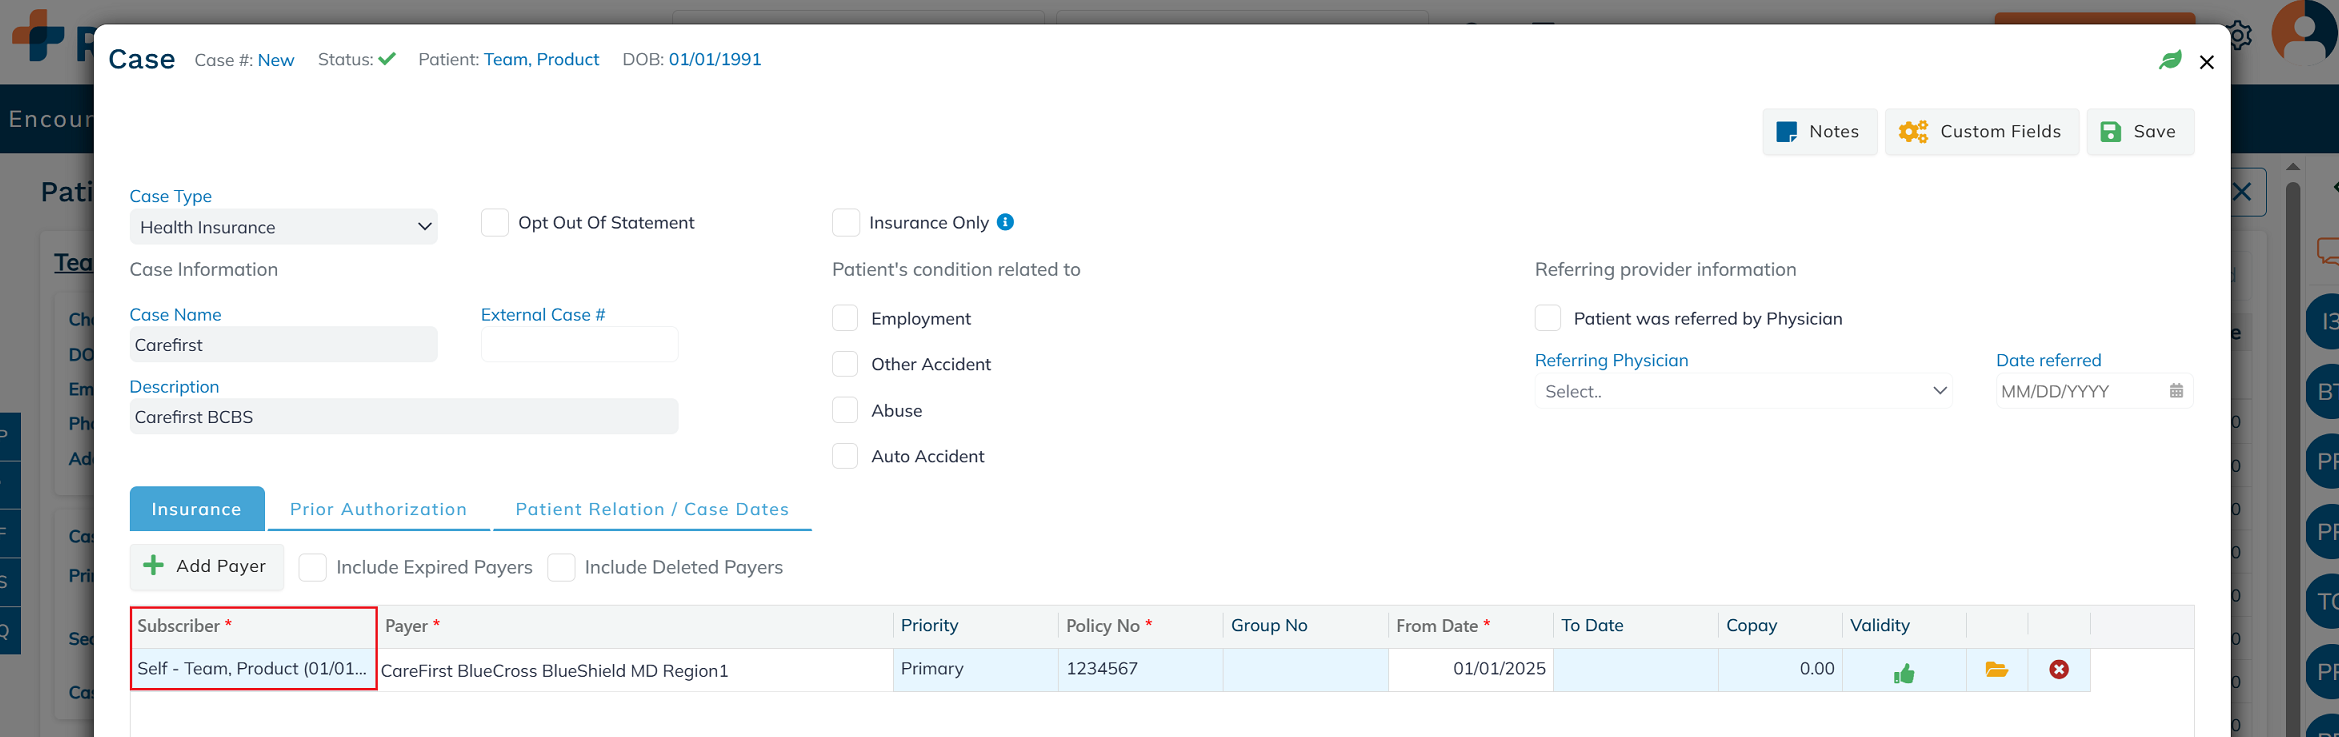2339x737 pixels.
Task: Delete the payer with red X icon
Action: click(x=2059, y=670)
